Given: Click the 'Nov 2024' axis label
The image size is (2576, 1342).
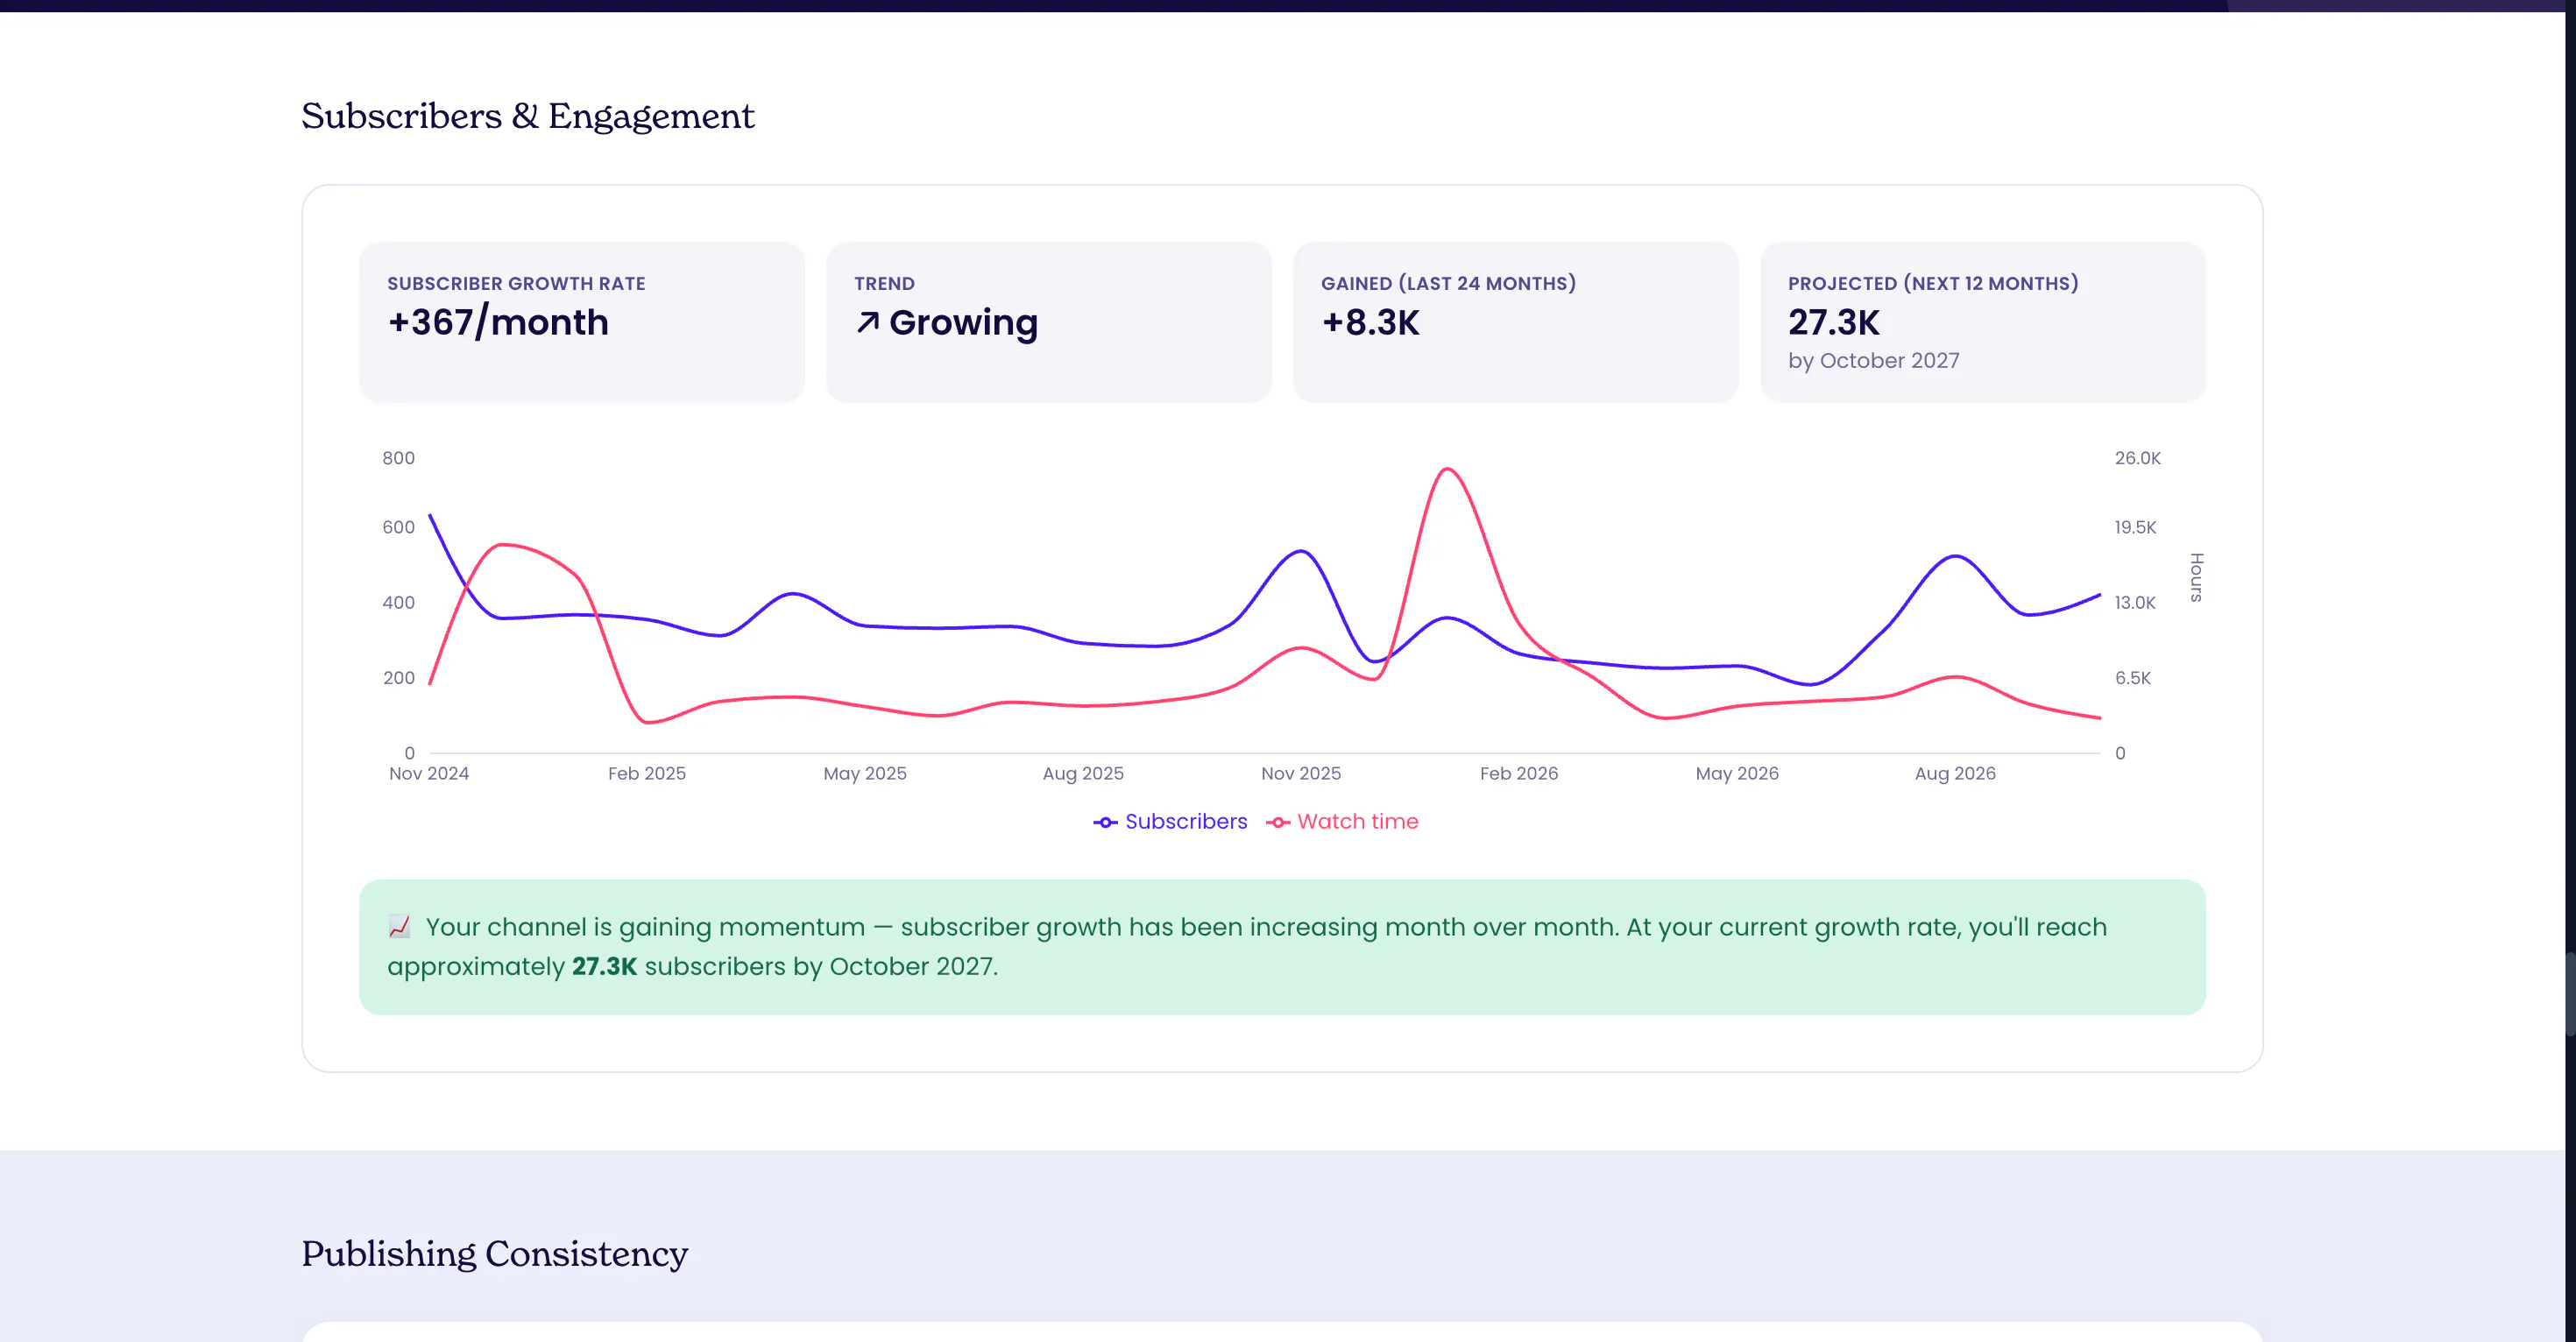Looking at the screenshot, I should click(x=429, y=773).
